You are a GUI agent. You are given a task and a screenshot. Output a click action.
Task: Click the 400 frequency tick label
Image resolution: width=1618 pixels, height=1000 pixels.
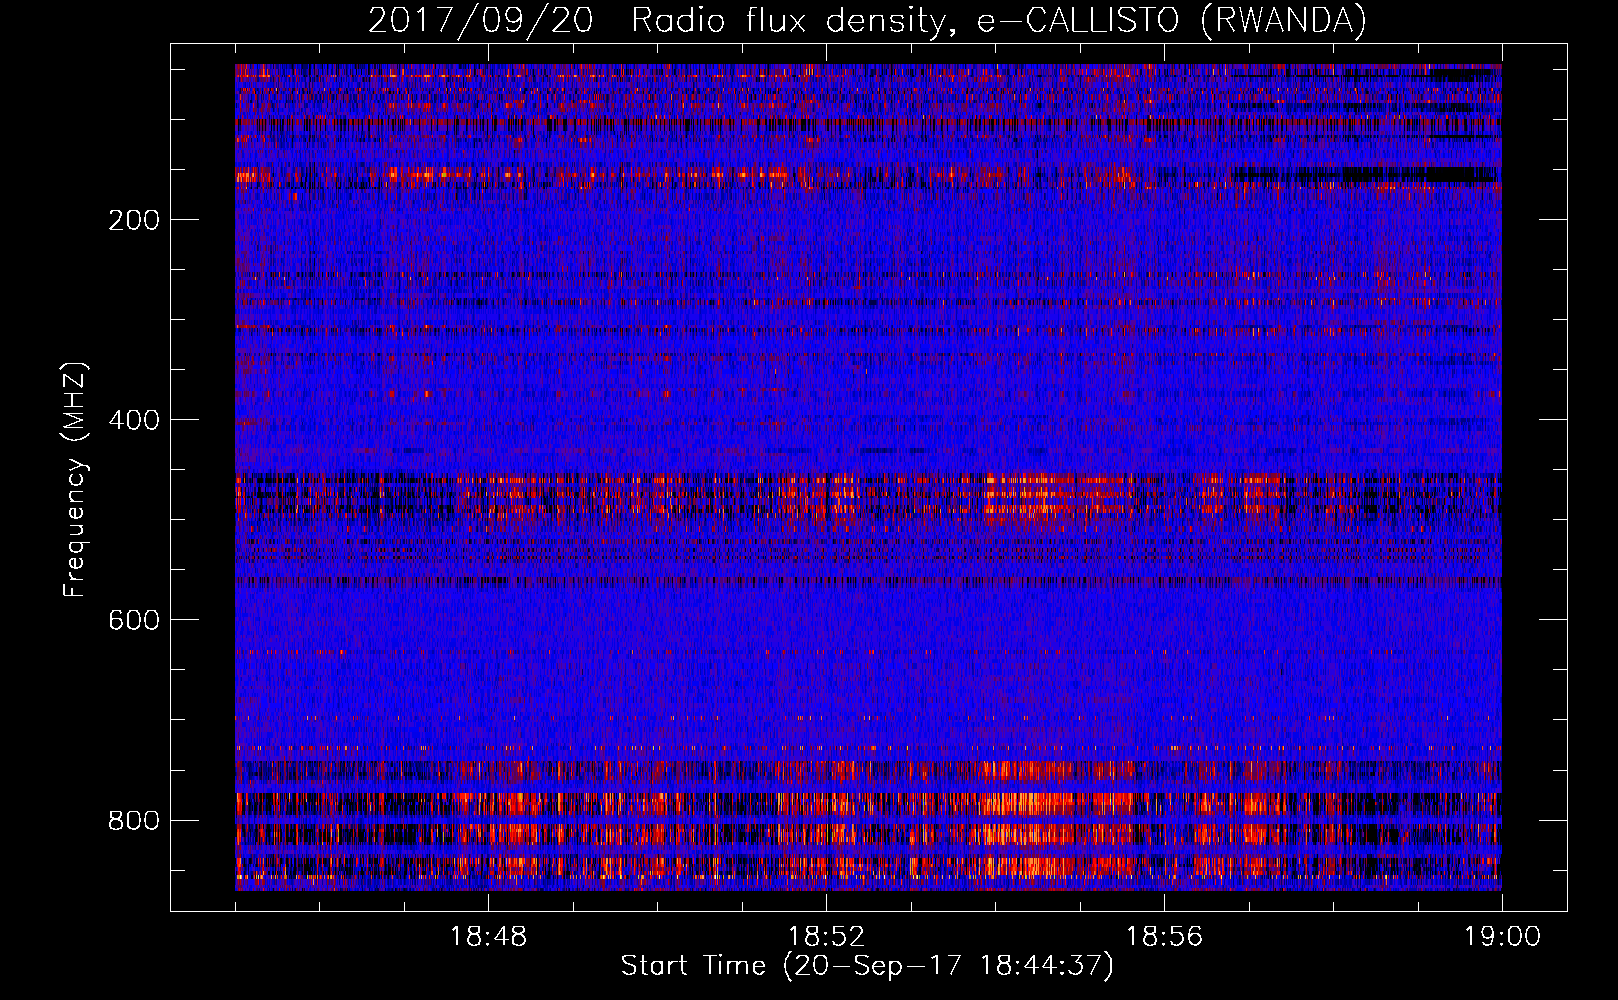pos(133,420)
